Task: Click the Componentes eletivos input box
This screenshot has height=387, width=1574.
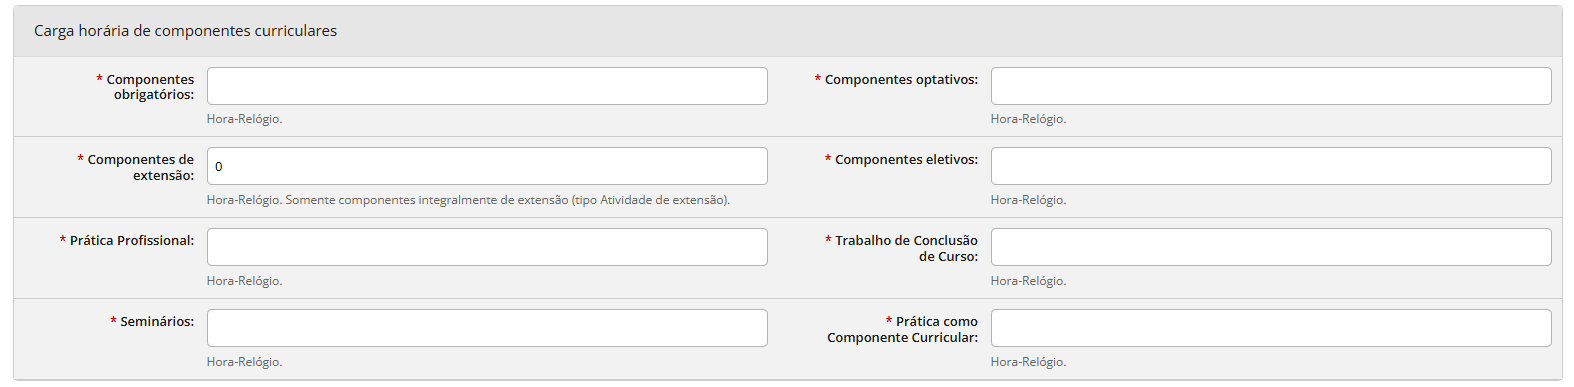Action: pos(1271,166)
